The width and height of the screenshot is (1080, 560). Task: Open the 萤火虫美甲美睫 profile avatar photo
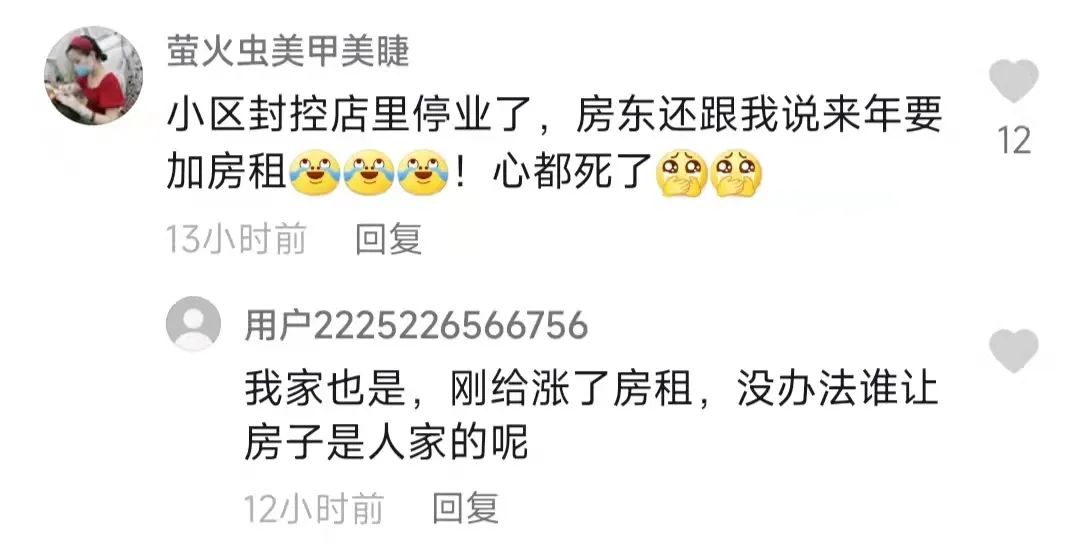click(93, 76)
